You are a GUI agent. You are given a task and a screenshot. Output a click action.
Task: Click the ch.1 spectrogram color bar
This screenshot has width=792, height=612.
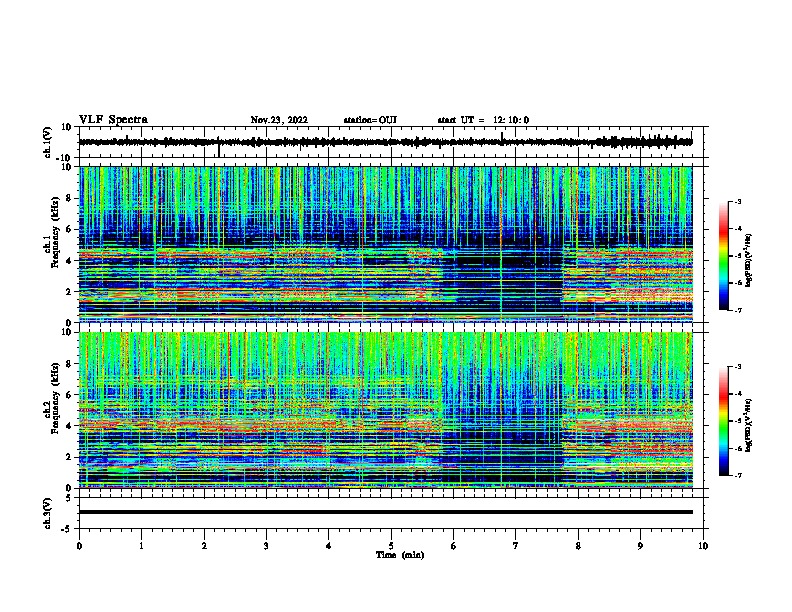[724, 256]
